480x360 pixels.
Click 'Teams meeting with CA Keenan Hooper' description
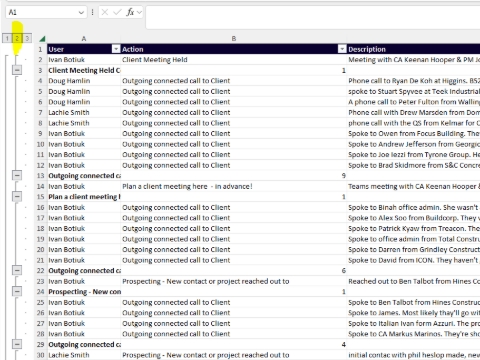(414, 186)
